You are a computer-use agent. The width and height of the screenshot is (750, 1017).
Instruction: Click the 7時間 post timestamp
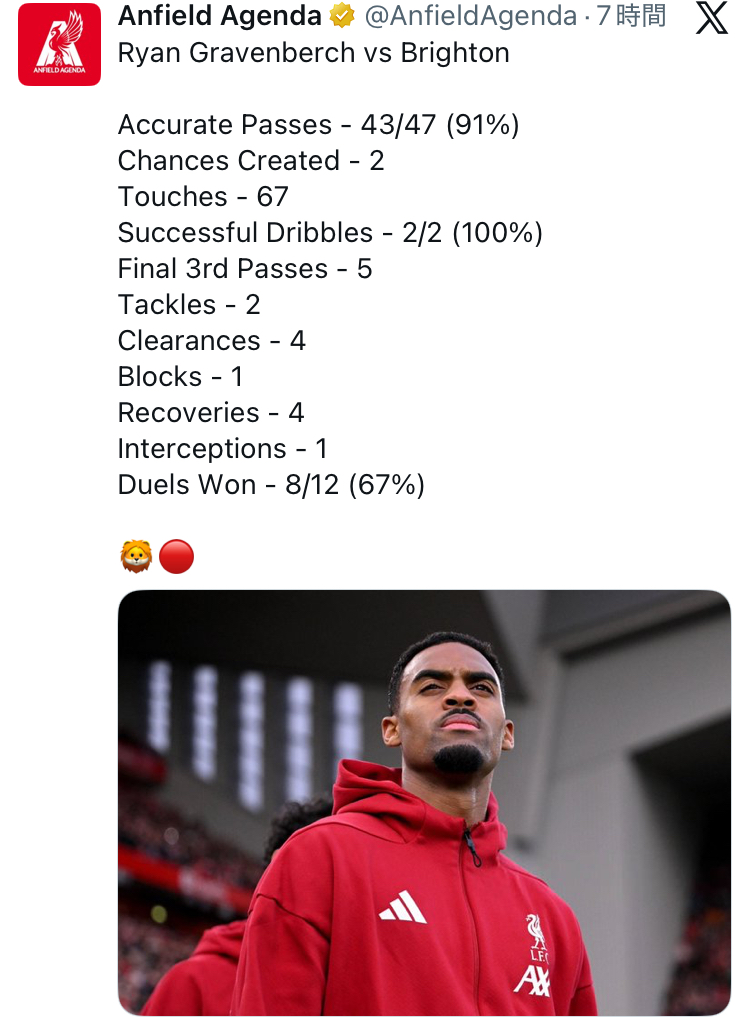click(x=631, y=16)
